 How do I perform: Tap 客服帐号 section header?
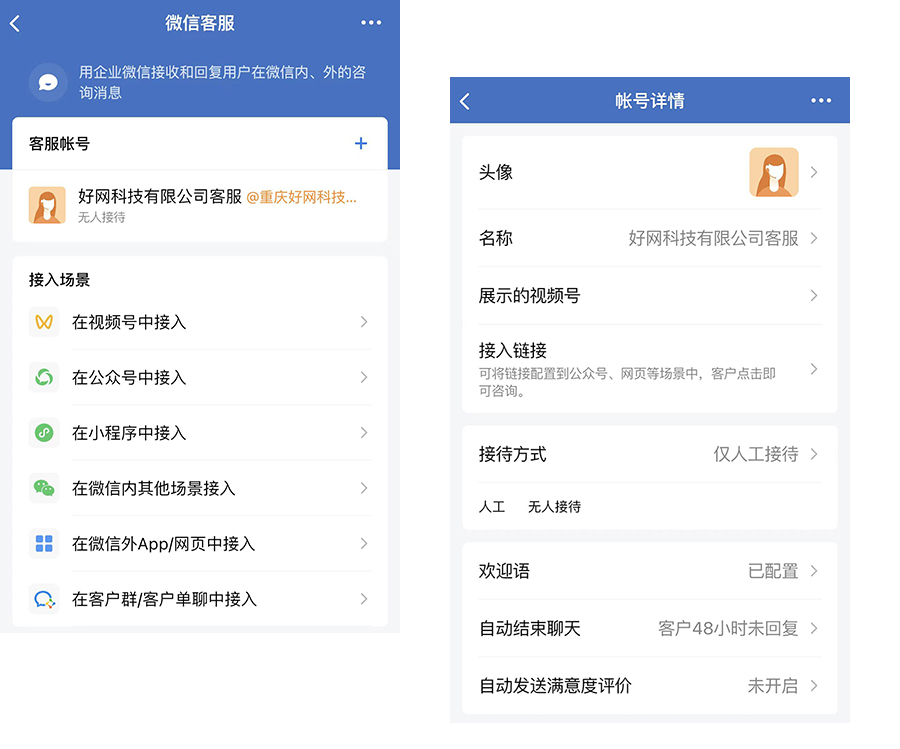tap(60, 143)
